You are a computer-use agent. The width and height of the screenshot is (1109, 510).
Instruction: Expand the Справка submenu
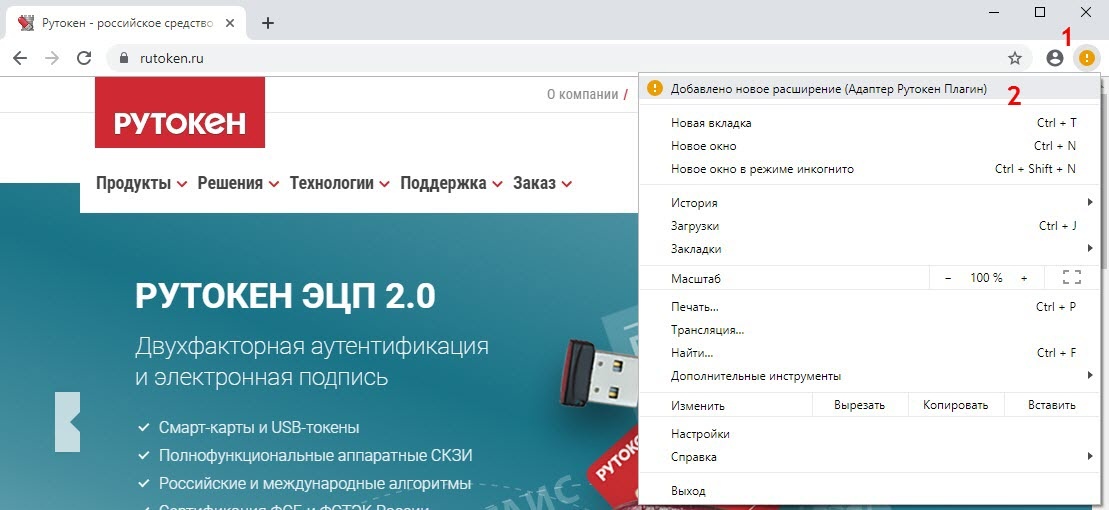(870, 457)
